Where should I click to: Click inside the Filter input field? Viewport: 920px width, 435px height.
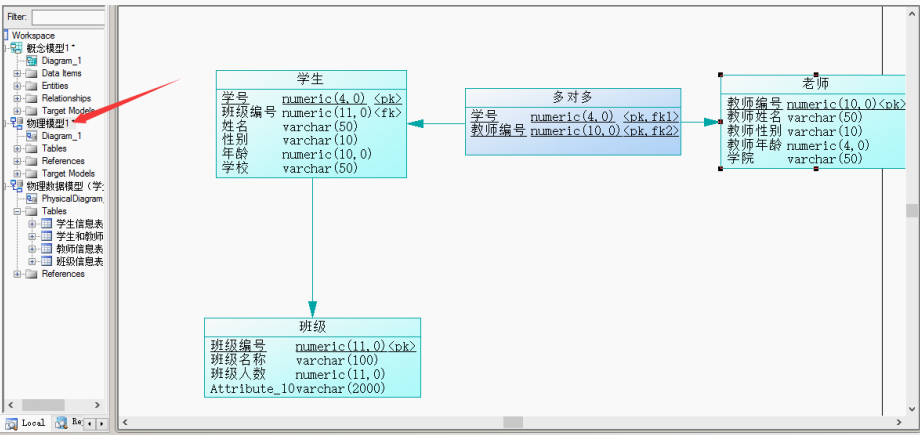tap(68, 16)
